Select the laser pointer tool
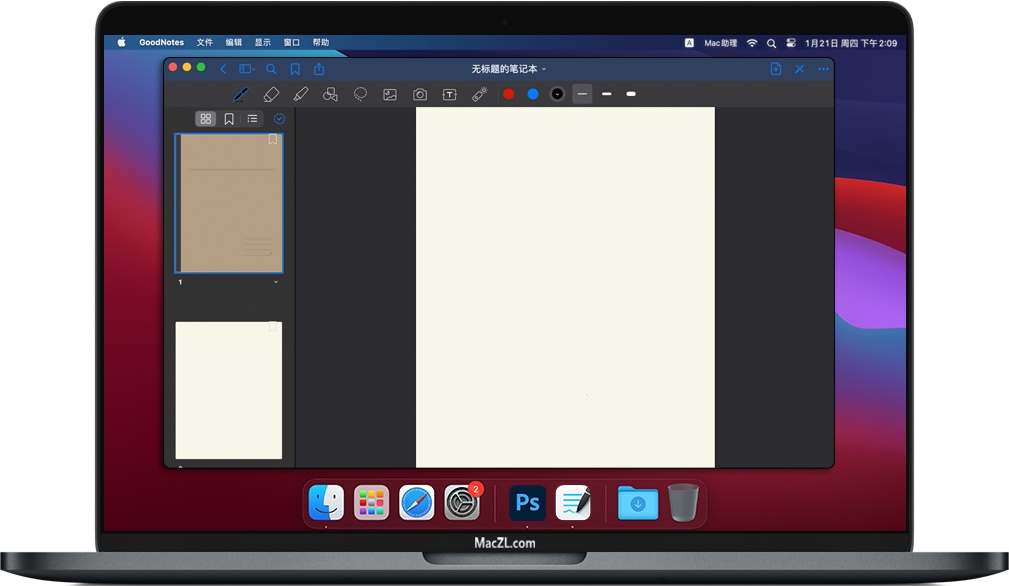This screenshot has width=1009, height=586. click(480, 94)
